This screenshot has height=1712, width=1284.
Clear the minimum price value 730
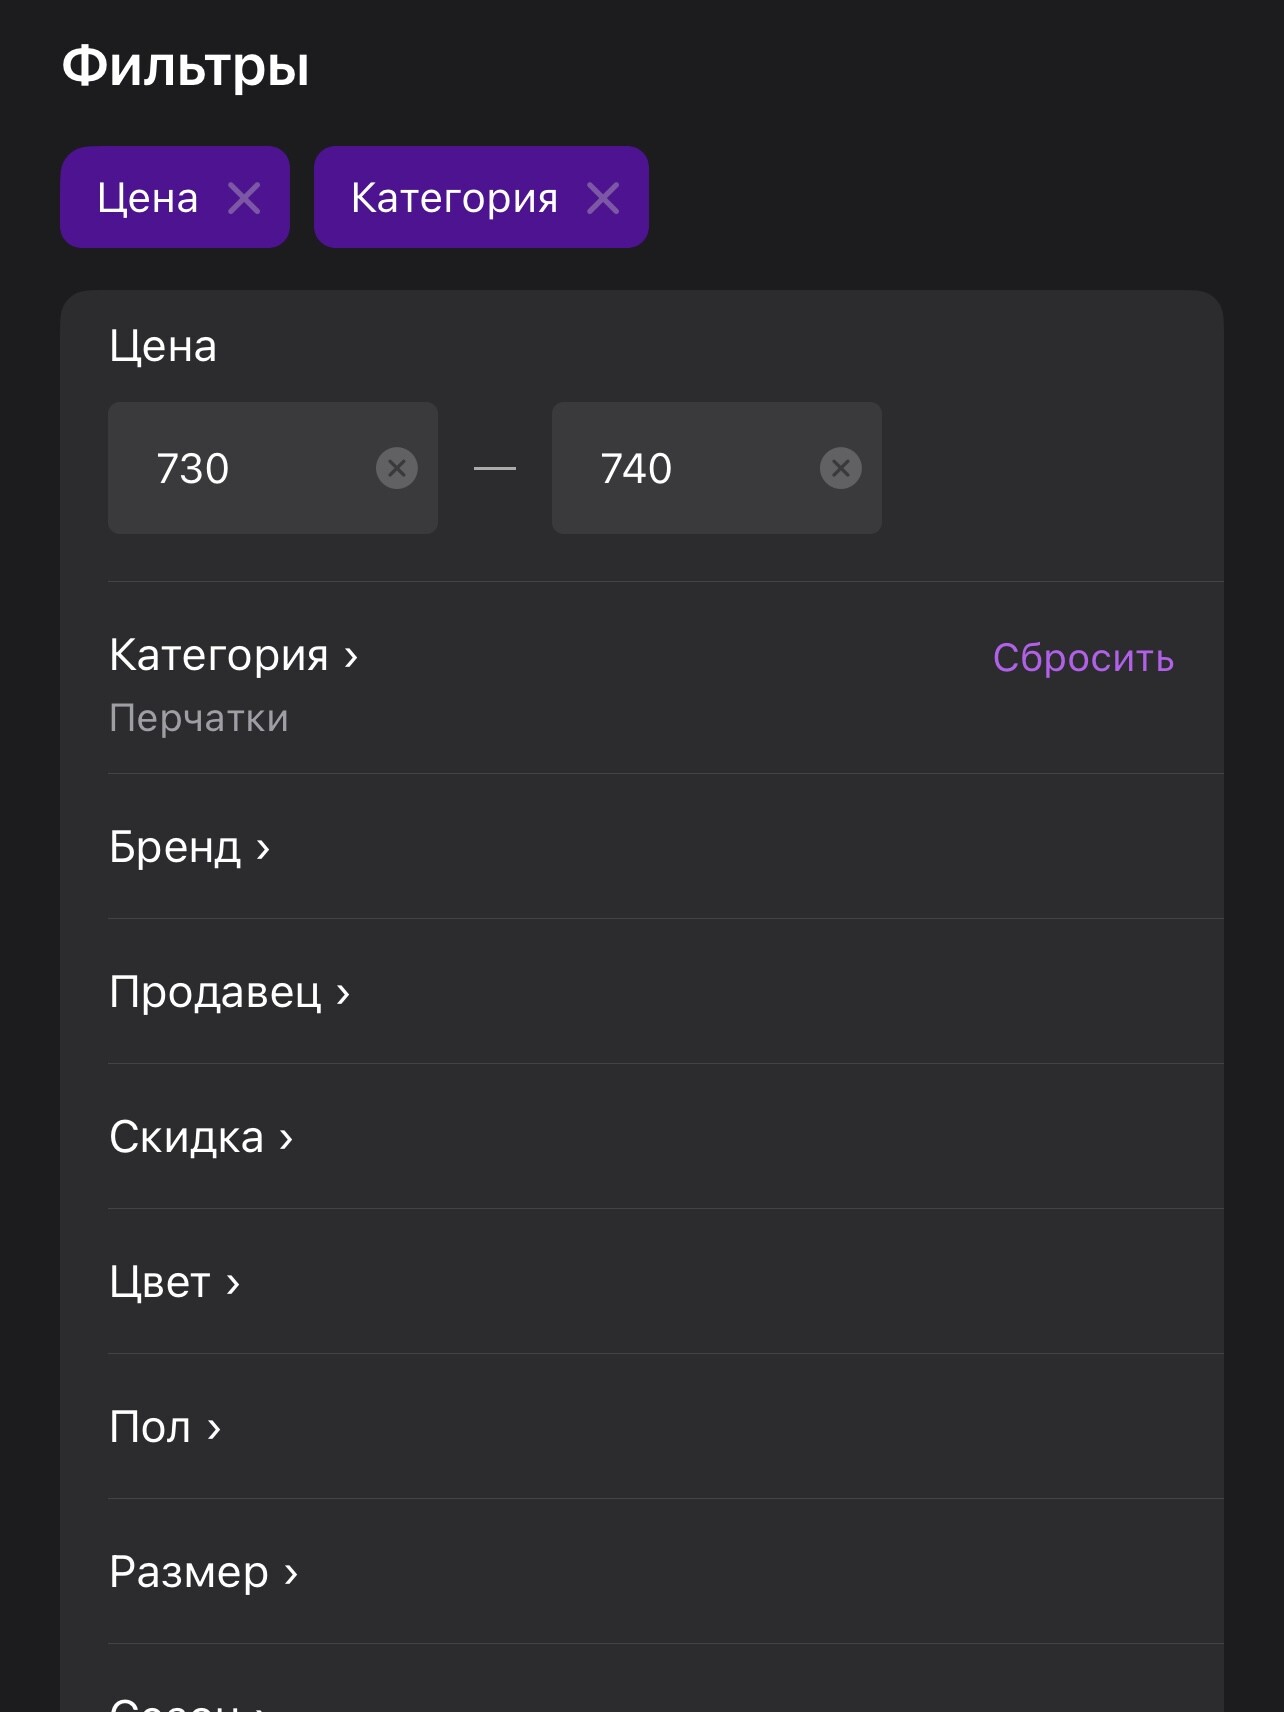[397, 468]
